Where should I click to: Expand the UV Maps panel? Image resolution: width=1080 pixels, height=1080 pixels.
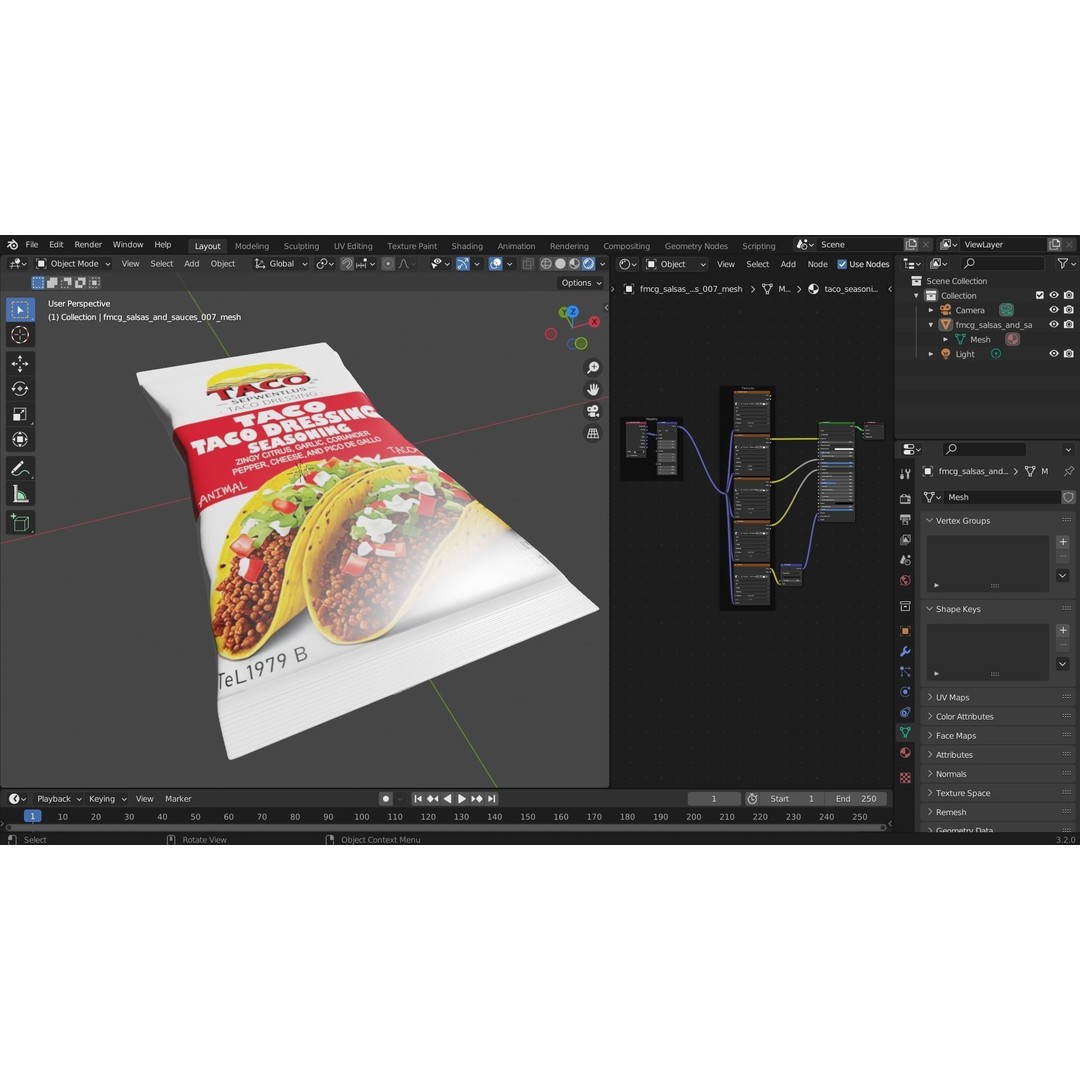point(929,697)
